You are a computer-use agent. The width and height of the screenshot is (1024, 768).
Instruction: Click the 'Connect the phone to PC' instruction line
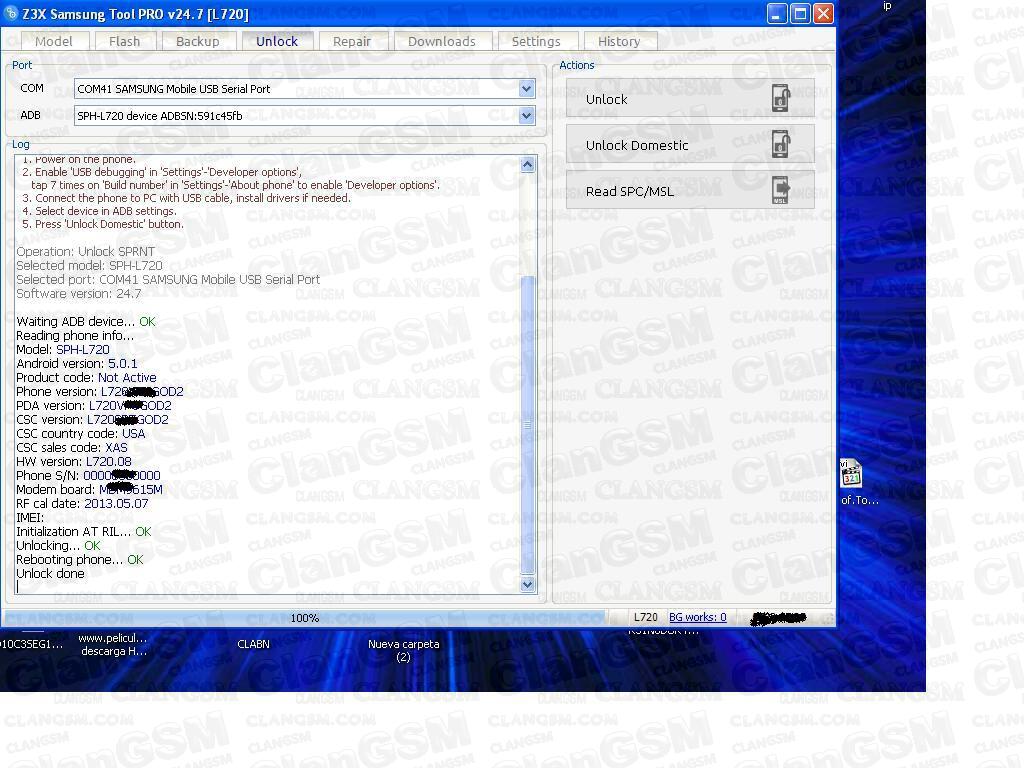point(186,198)
